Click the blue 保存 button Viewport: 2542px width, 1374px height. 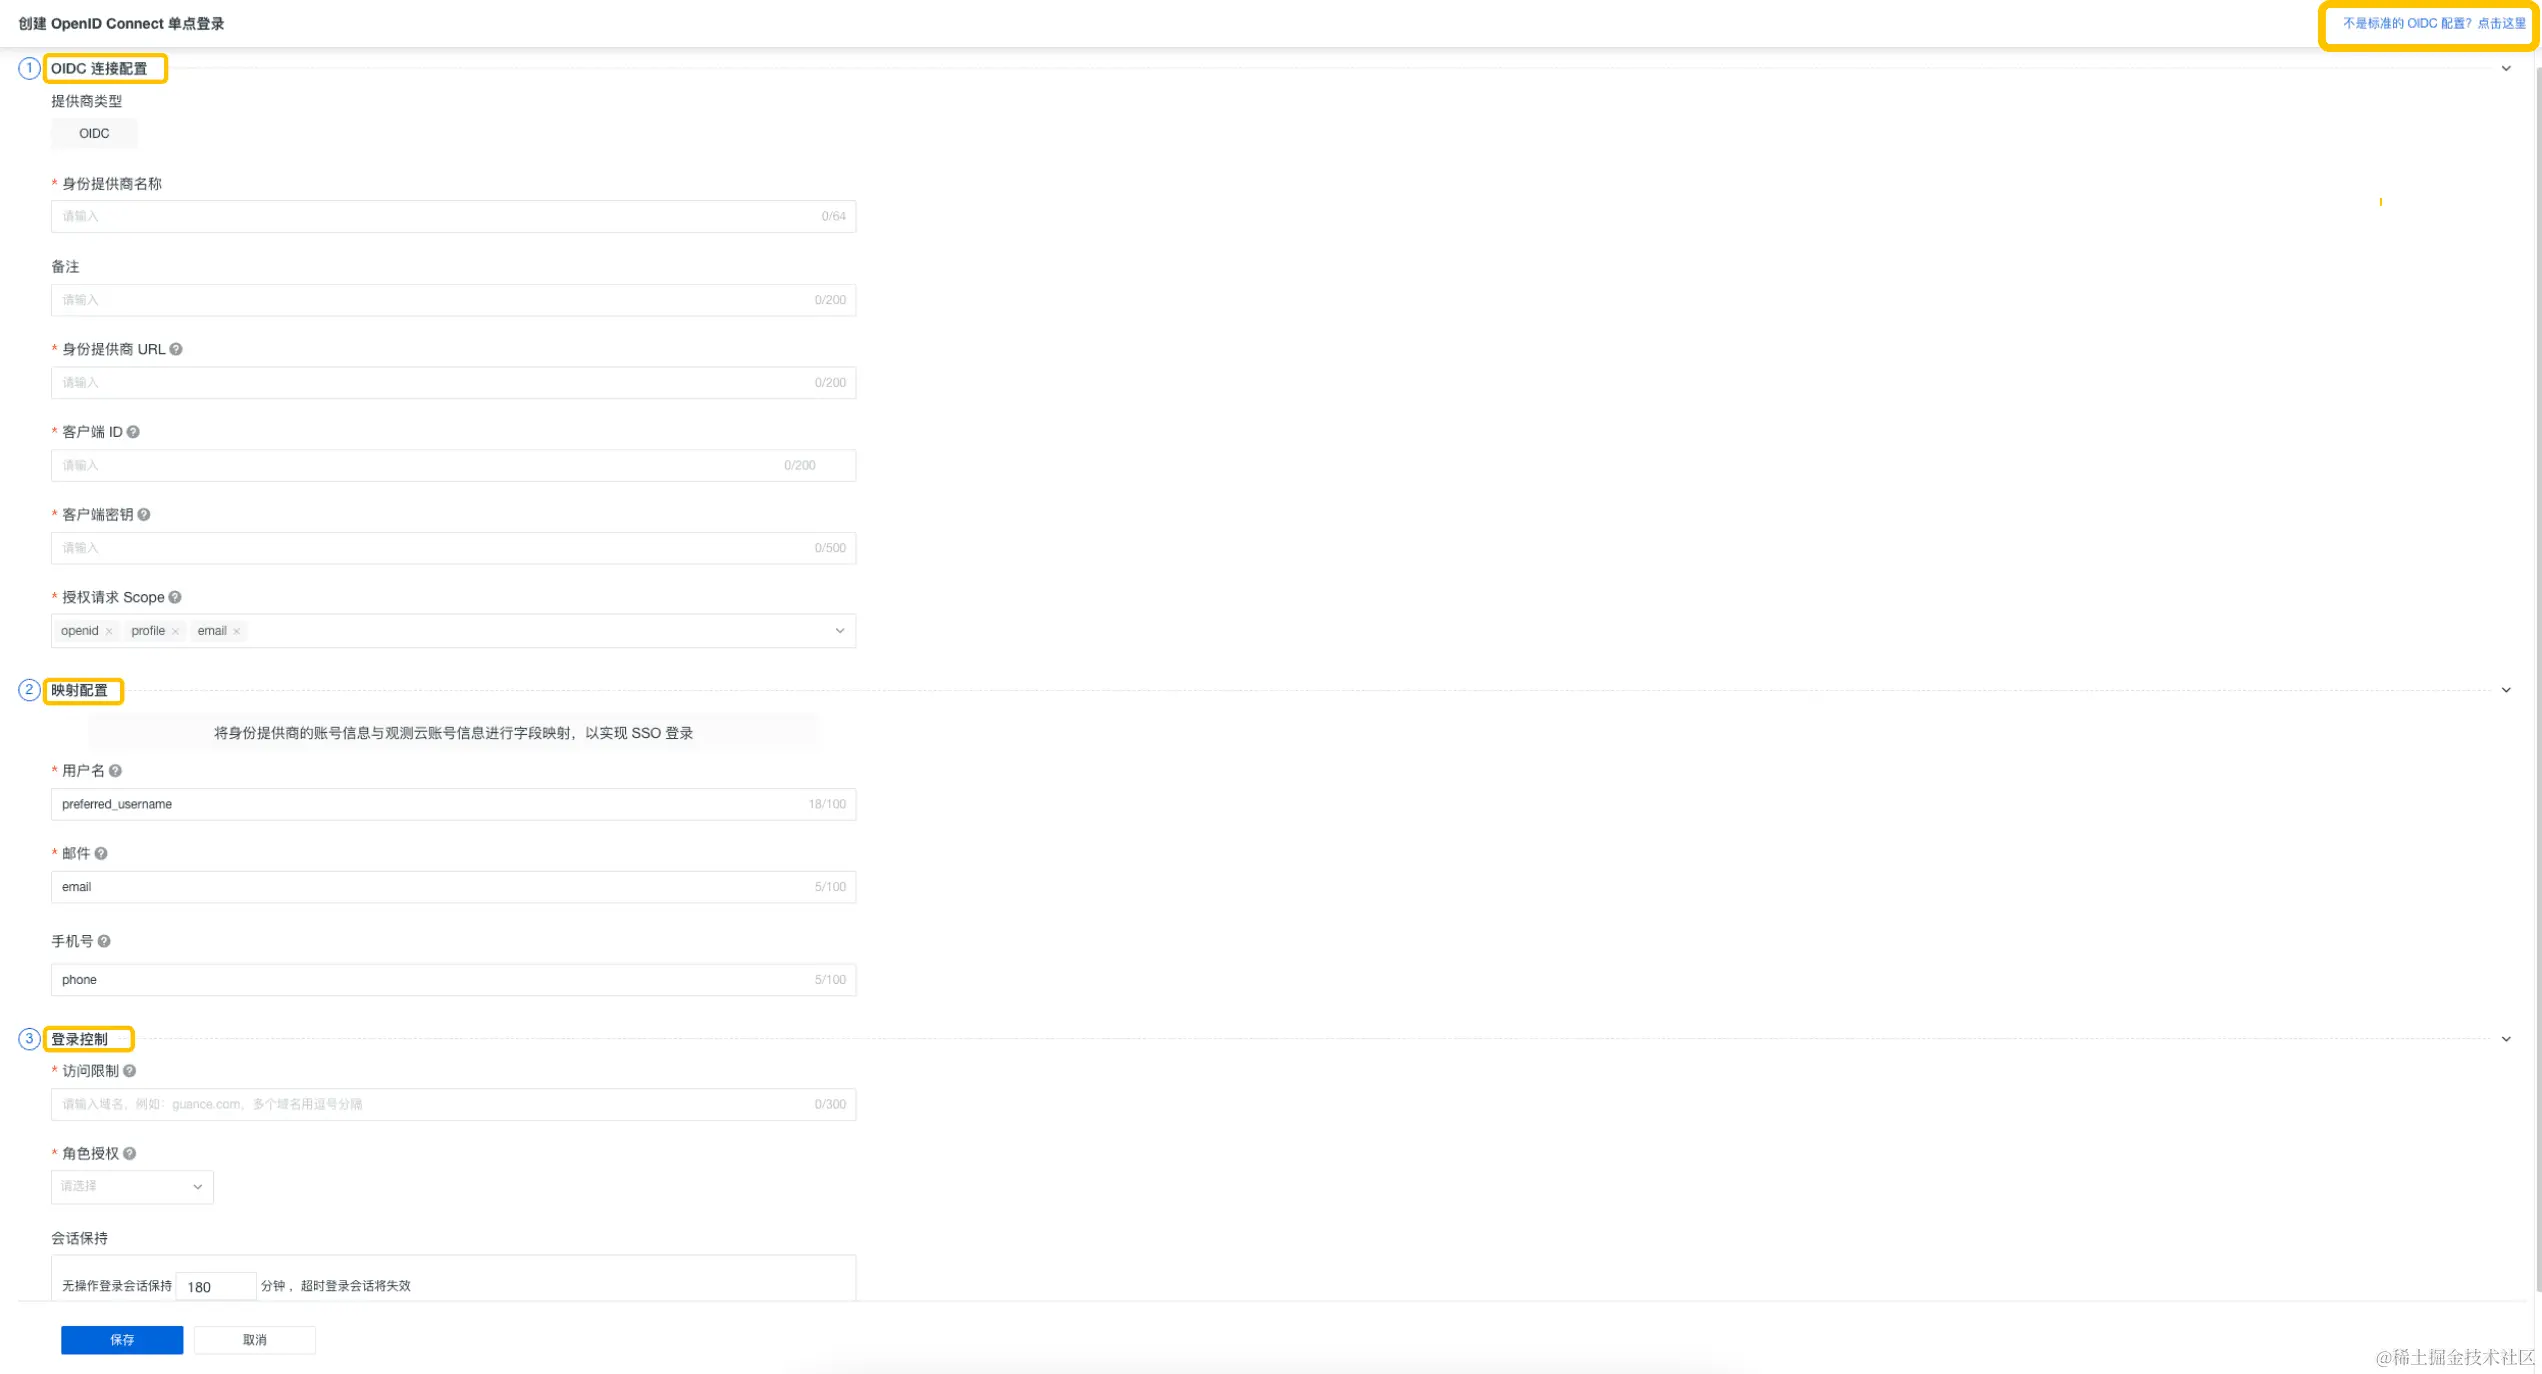[x=122, y=1340]
